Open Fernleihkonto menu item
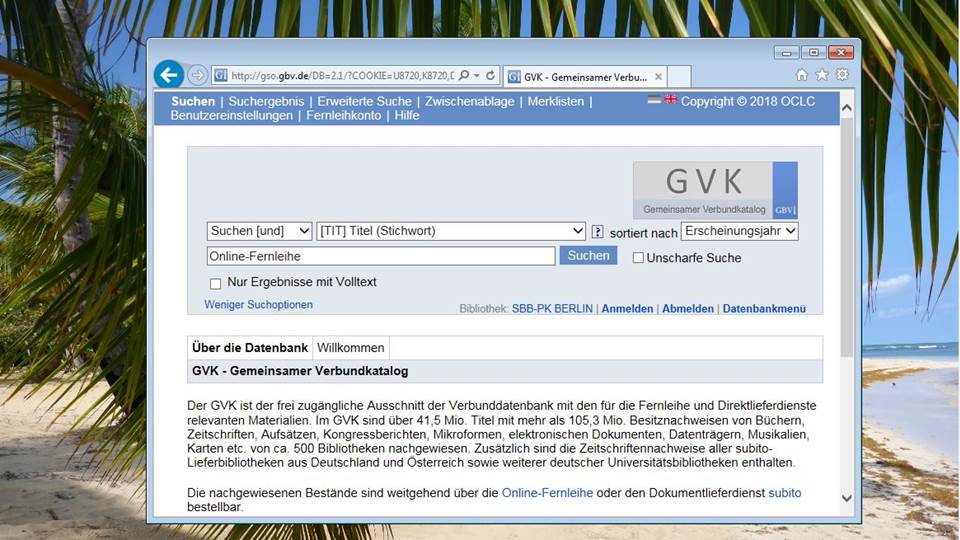960x540 pixels. 343,116
